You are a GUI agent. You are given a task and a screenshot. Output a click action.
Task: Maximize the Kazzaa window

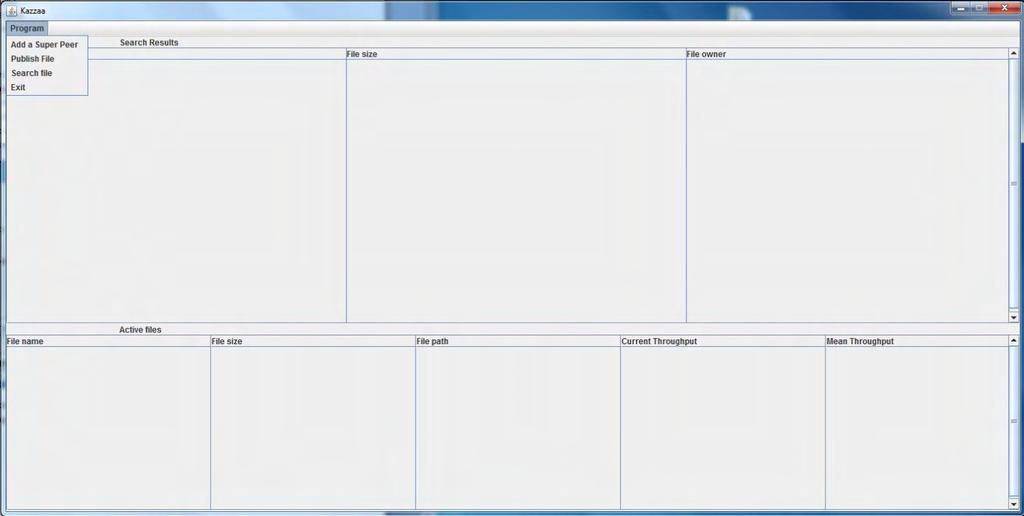pyautogui.click(x=979, y=8)
